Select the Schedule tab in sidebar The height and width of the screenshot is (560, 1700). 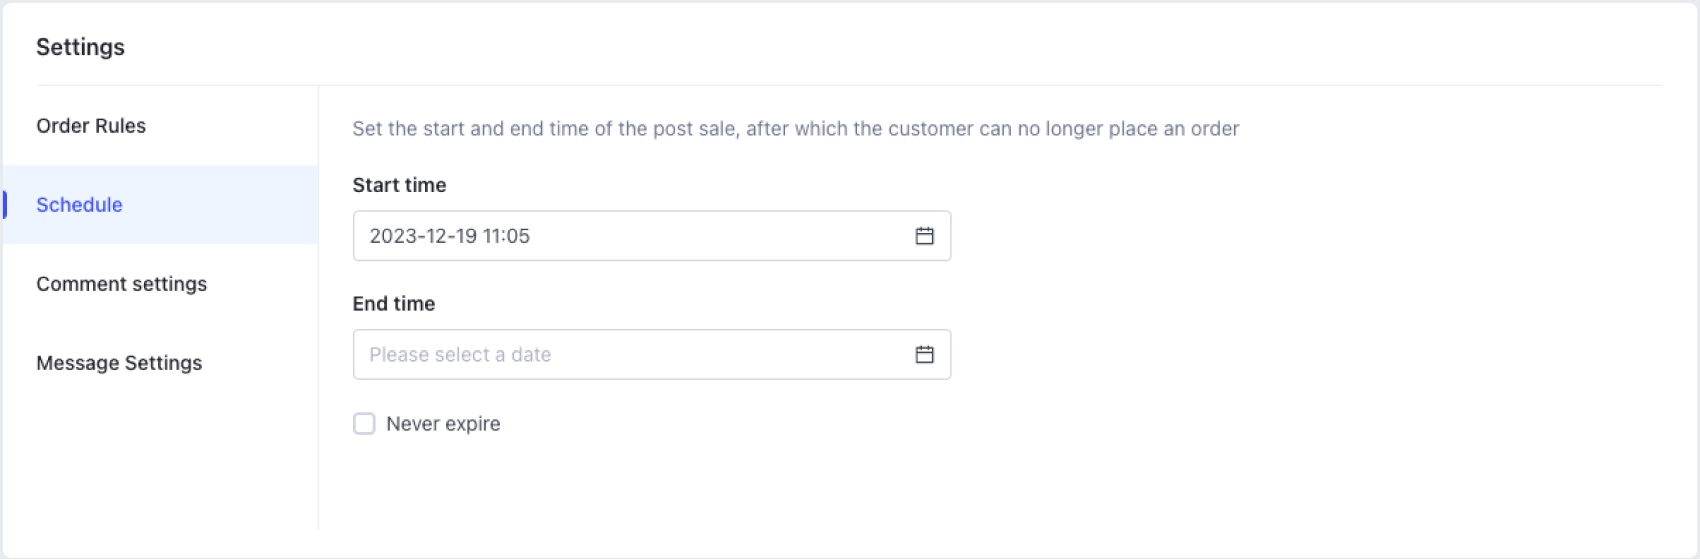80,205
